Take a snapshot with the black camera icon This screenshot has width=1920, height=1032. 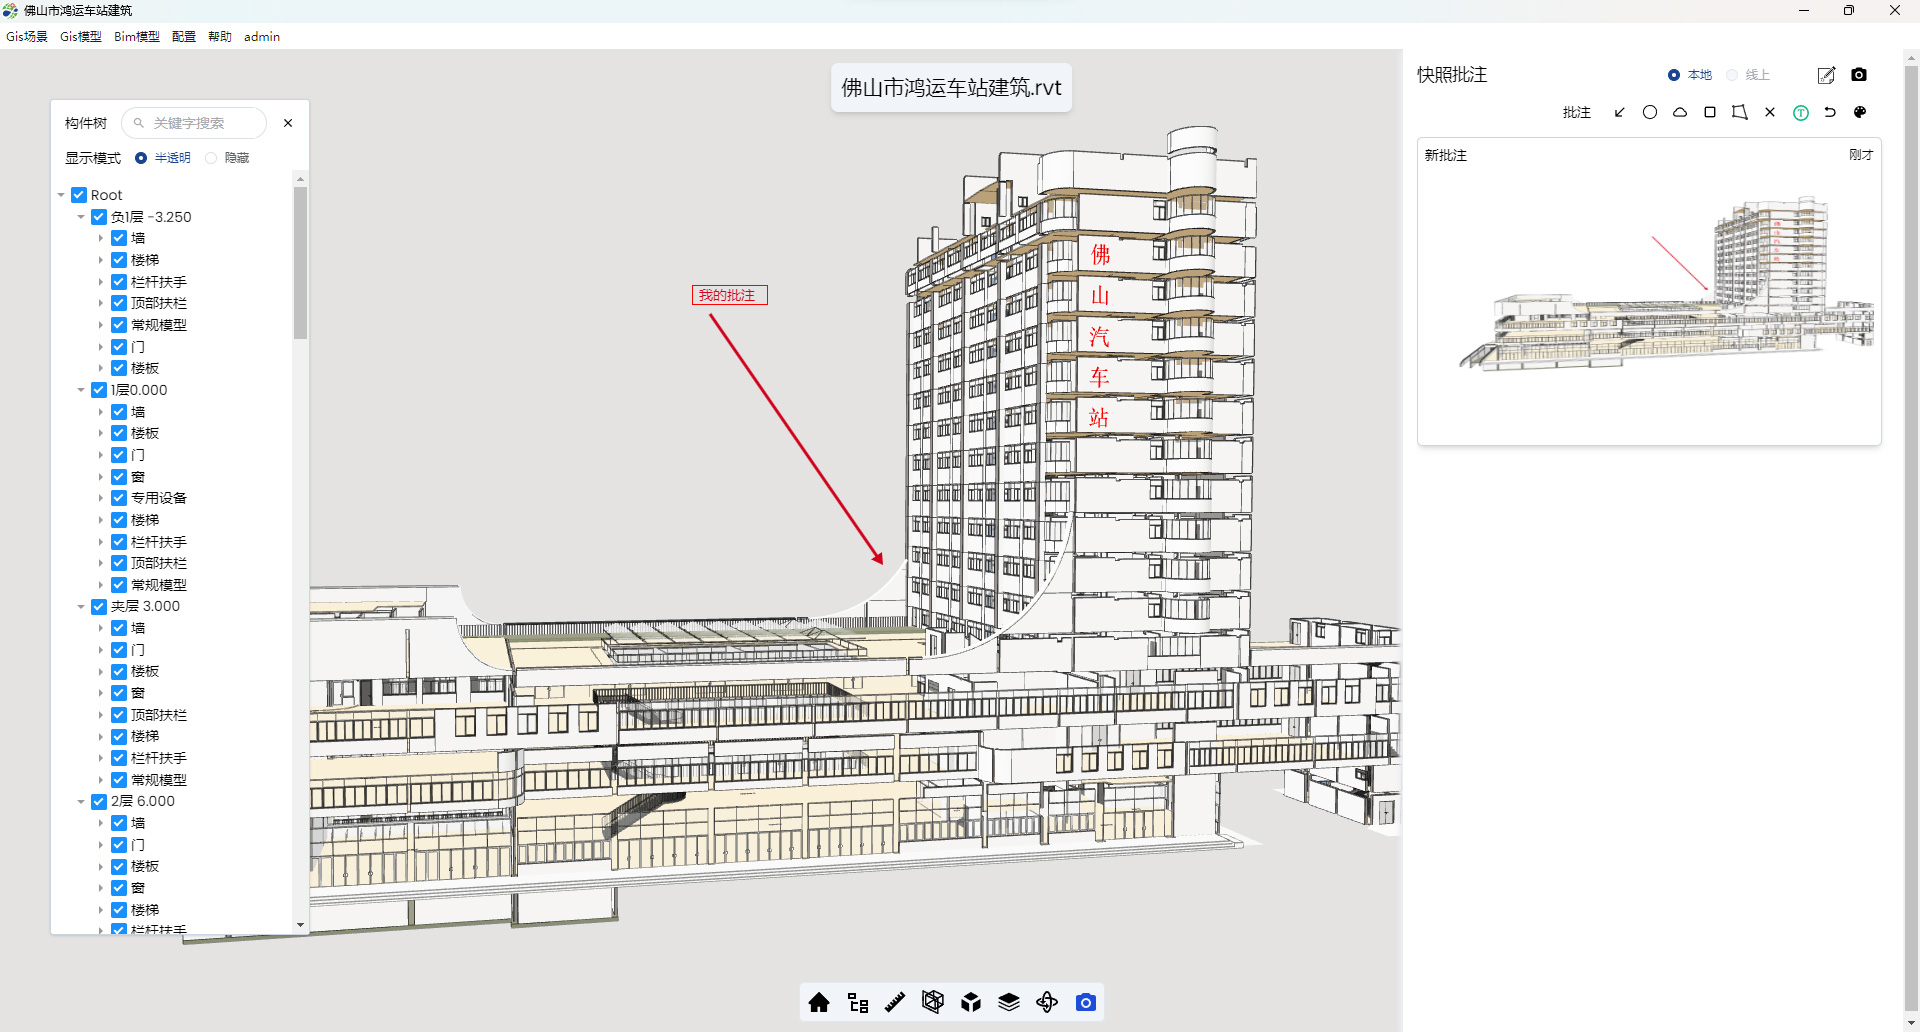1859,75
